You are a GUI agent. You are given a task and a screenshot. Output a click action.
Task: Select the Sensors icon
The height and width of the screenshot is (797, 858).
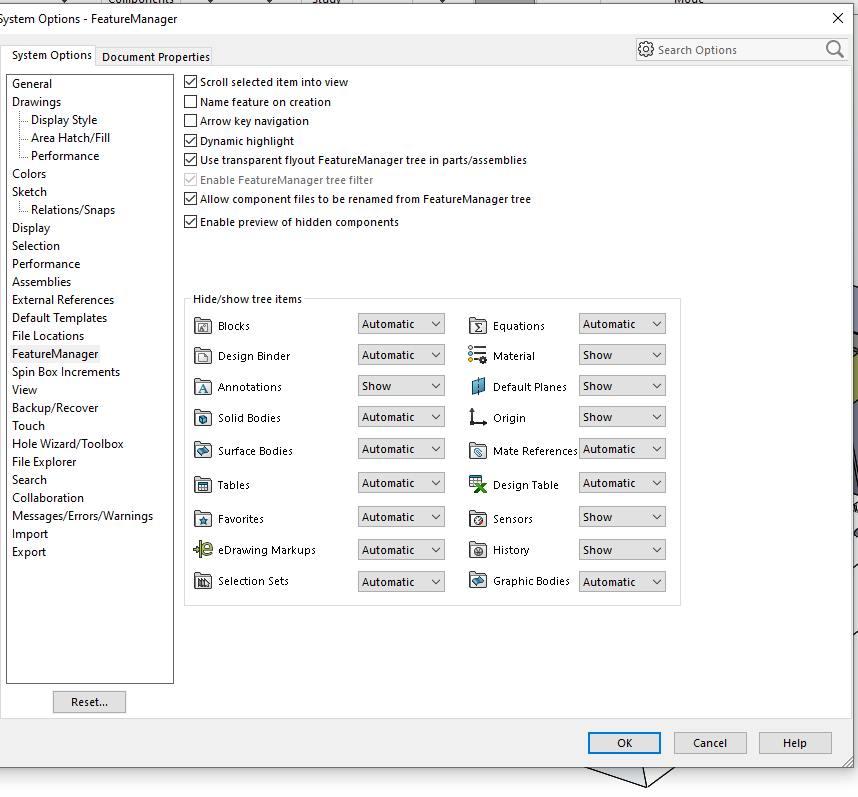[479, 518]
